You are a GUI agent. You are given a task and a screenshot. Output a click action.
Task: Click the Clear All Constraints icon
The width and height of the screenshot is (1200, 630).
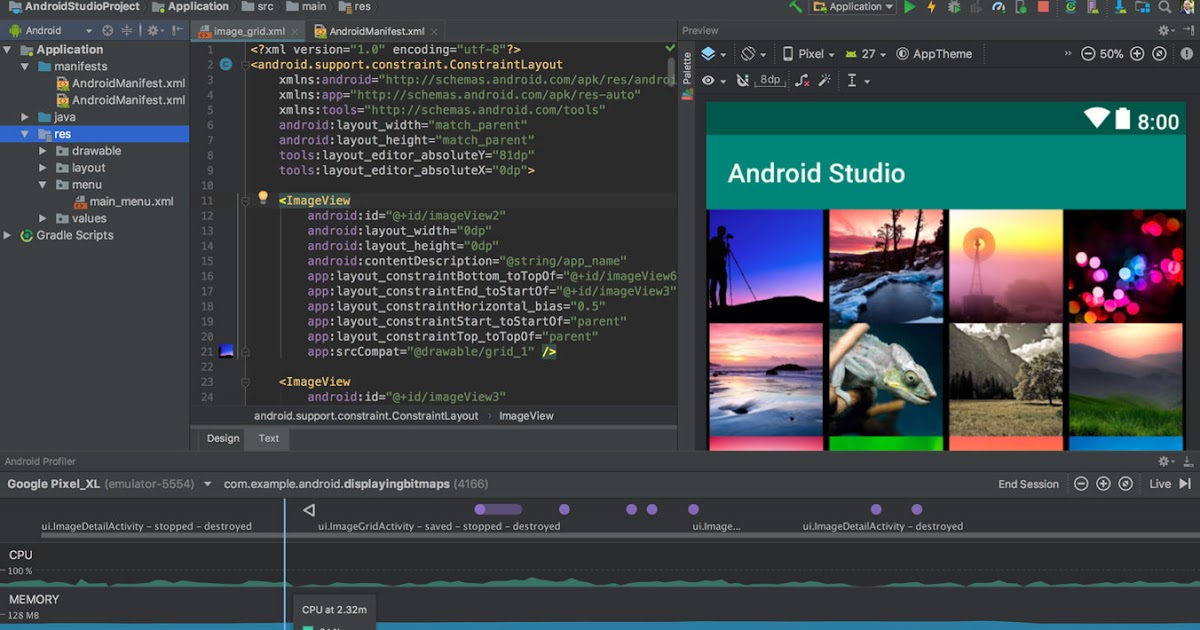pyautogui.click(x=803, y=80)
